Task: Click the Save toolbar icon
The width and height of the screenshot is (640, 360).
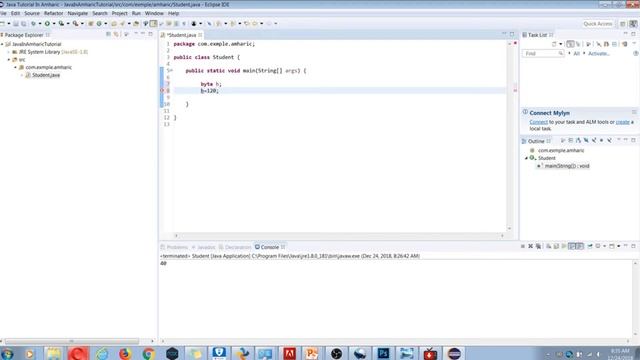Action: point(16,24)
